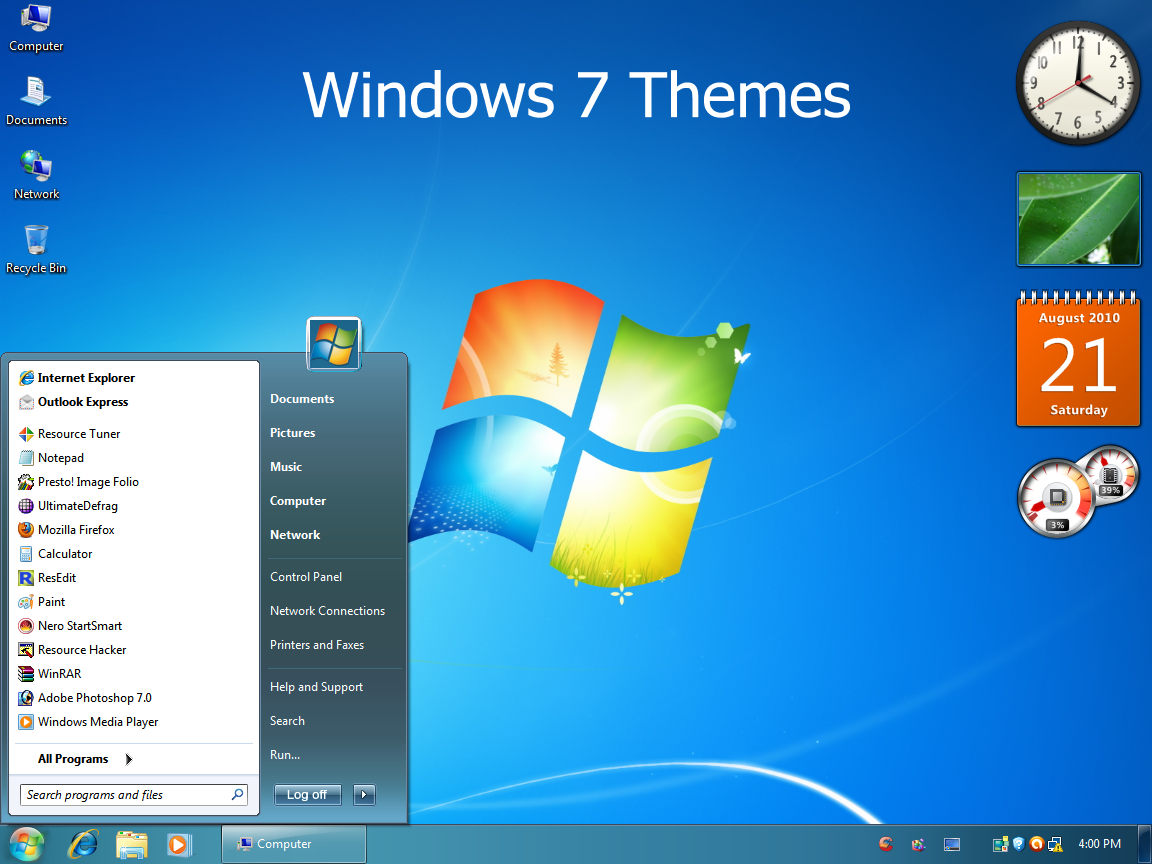Open the folder explorer taskbar icon
The height and width of the screenshot is (864, 1152).
(x=132, y=844)
